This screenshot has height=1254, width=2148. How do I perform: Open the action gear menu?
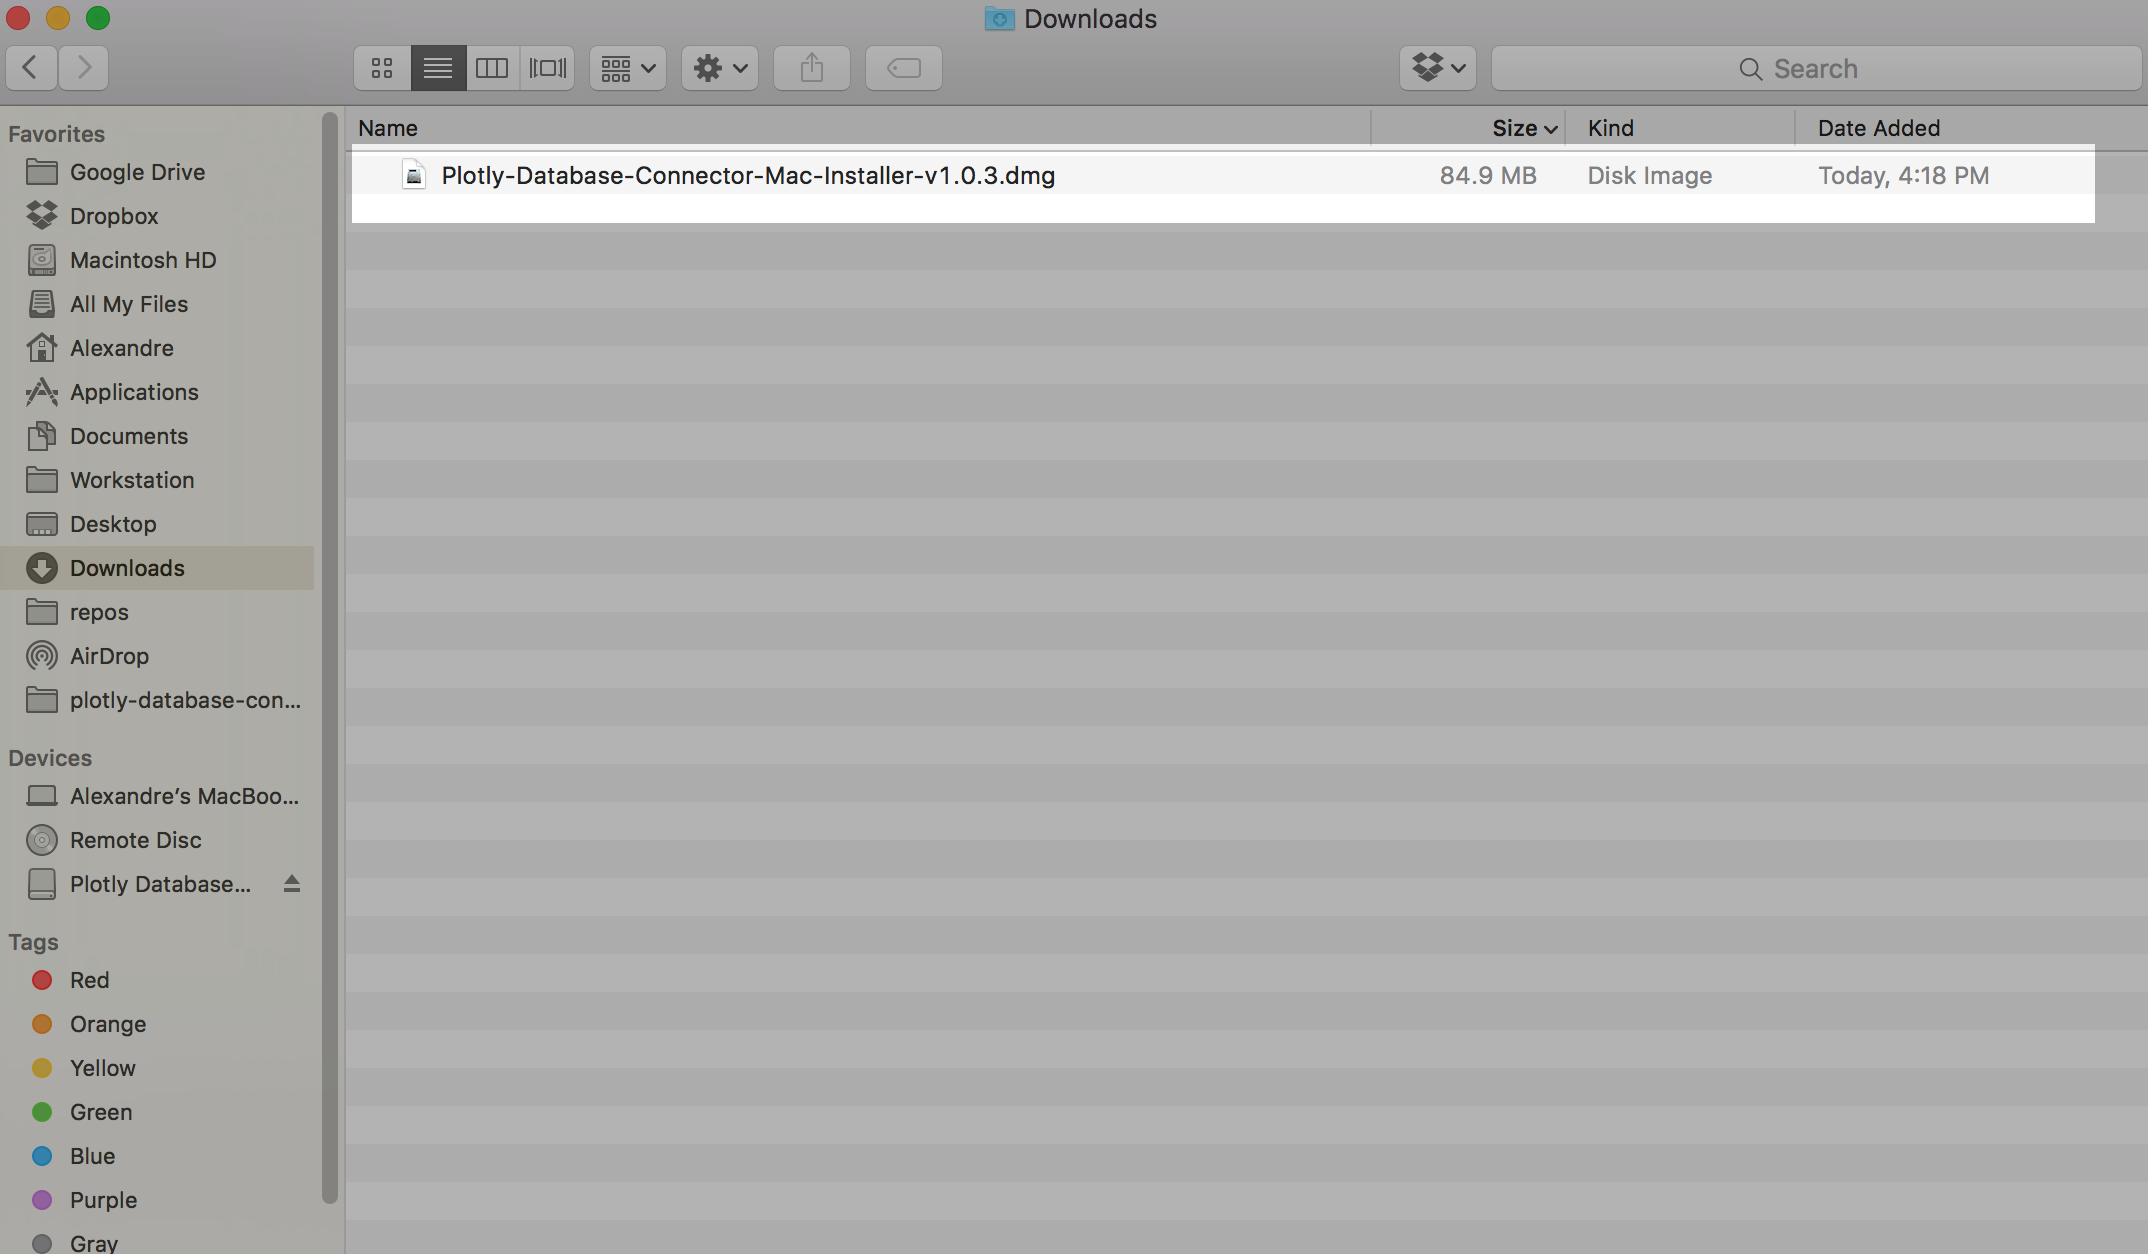(718, 67)
